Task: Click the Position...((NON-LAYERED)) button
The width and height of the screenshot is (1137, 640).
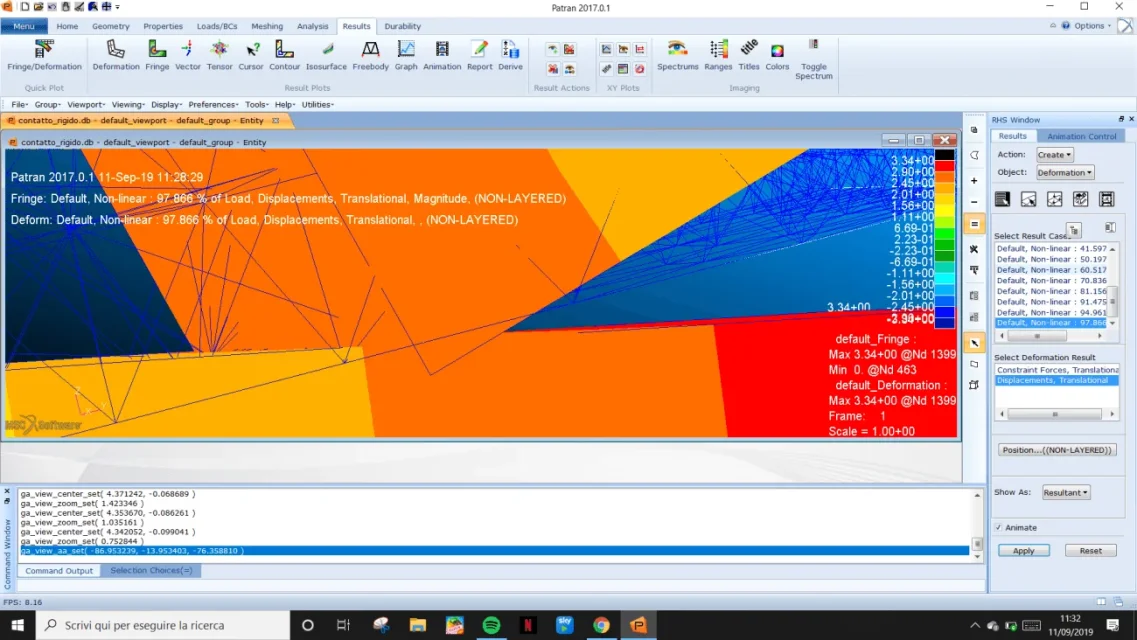Action: click(x=1057, y=450)
